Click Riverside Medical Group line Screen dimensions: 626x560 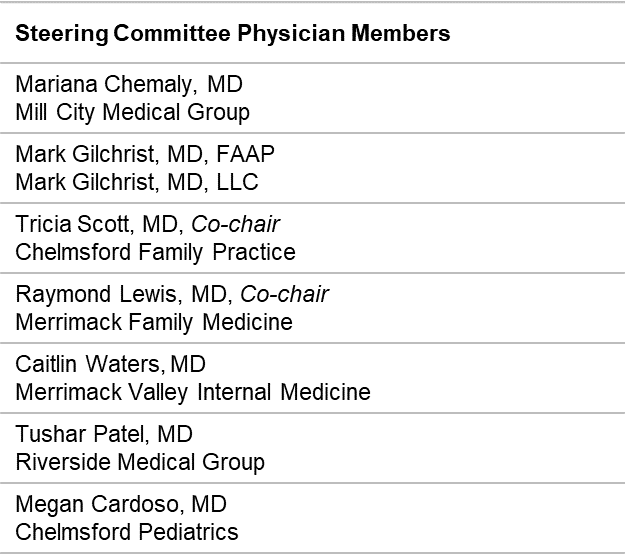click(140, 463)
